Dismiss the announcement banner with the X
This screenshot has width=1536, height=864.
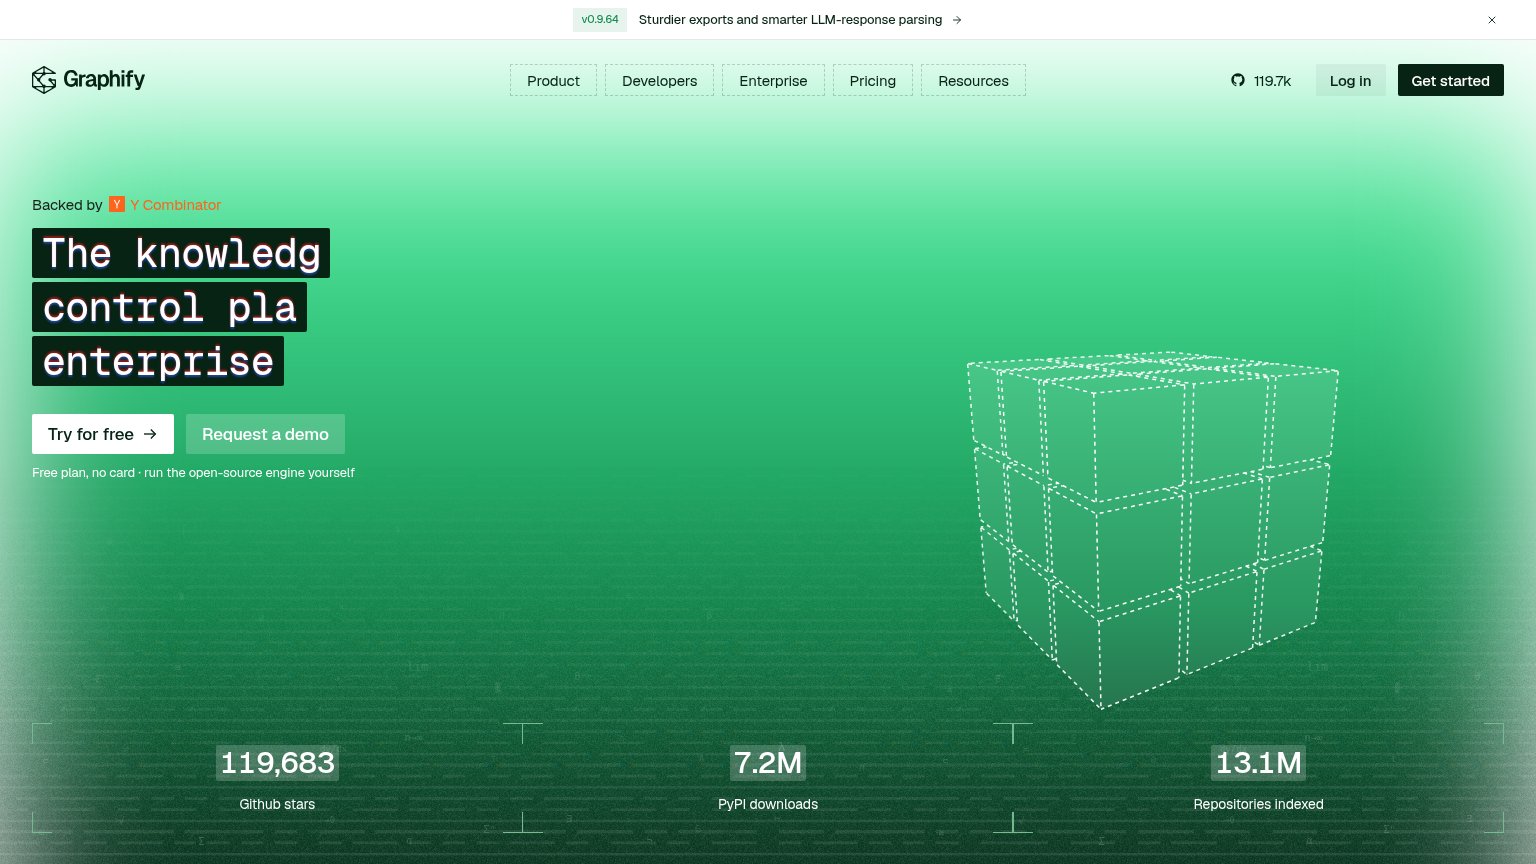(1492, 20)
